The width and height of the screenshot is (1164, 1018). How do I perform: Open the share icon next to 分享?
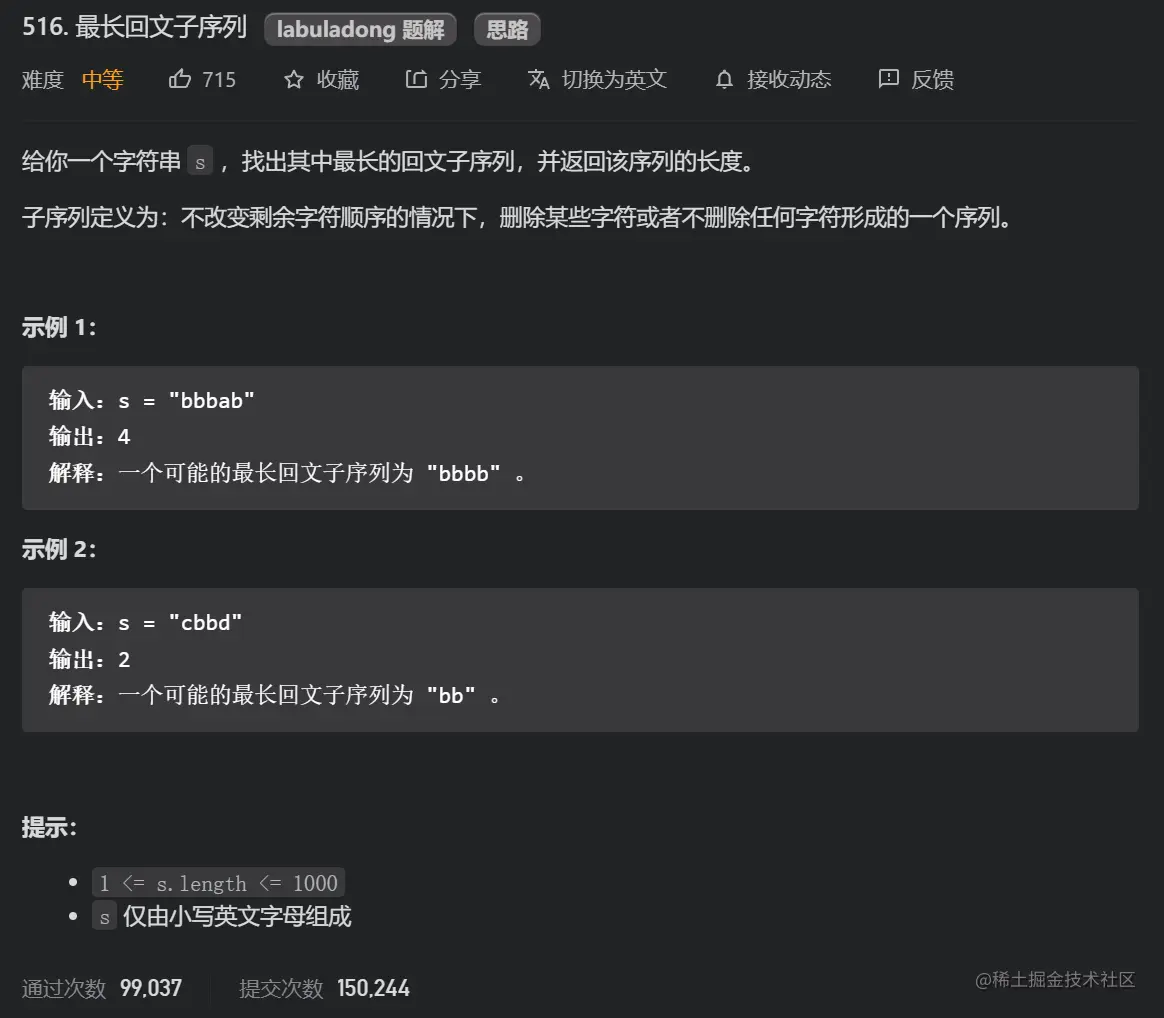click(416, 79)
